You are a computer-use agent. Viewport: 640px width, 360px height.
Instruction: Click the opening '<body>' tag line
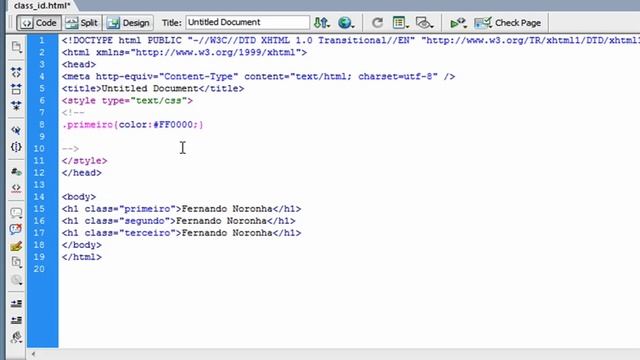79,197
